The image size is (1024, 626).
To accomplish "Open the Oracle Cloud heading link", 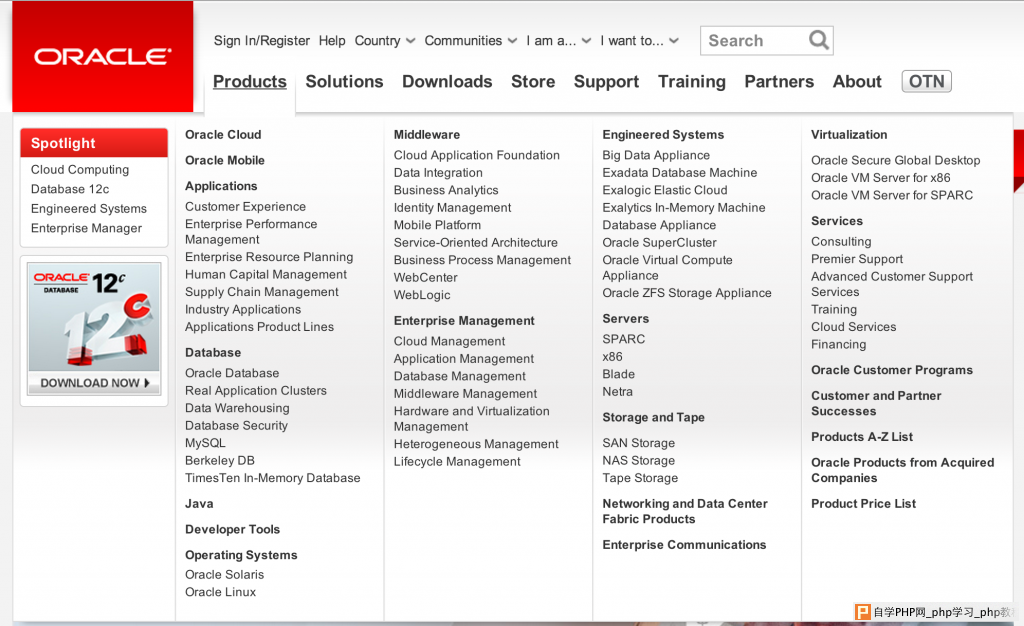I will tap(223, 134).
